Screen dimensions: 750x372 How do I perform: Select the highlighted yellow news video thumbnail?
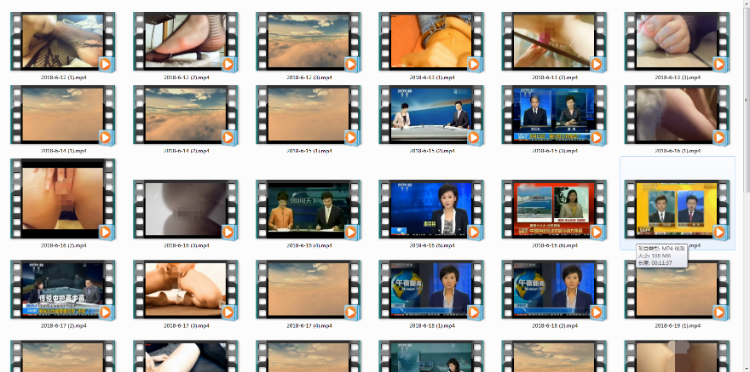tap(677, 209)
